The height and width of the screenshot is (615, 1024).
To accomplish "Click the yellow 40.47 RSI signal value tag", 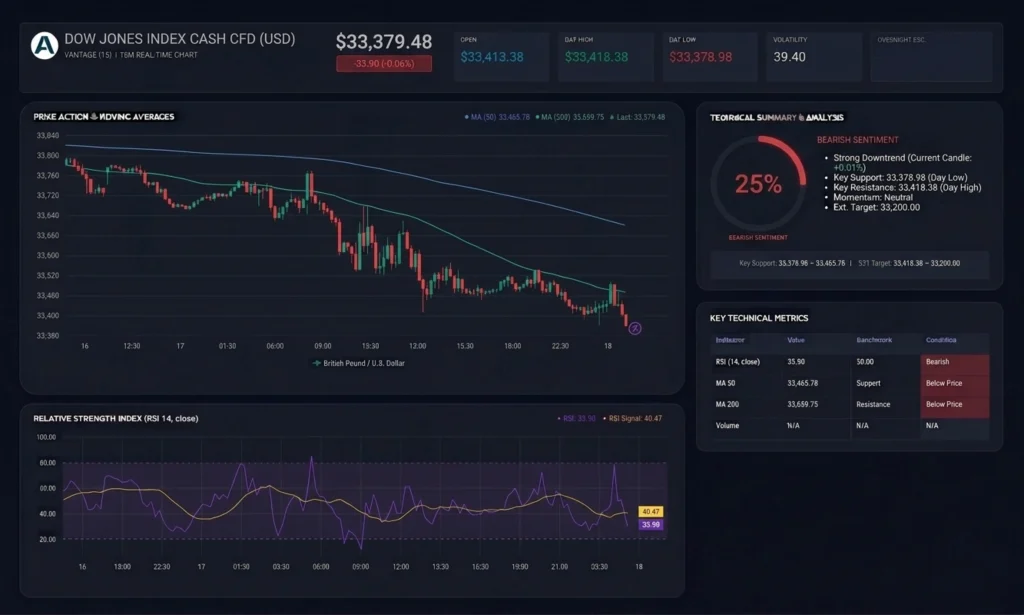I will click(x=650, y=512).
